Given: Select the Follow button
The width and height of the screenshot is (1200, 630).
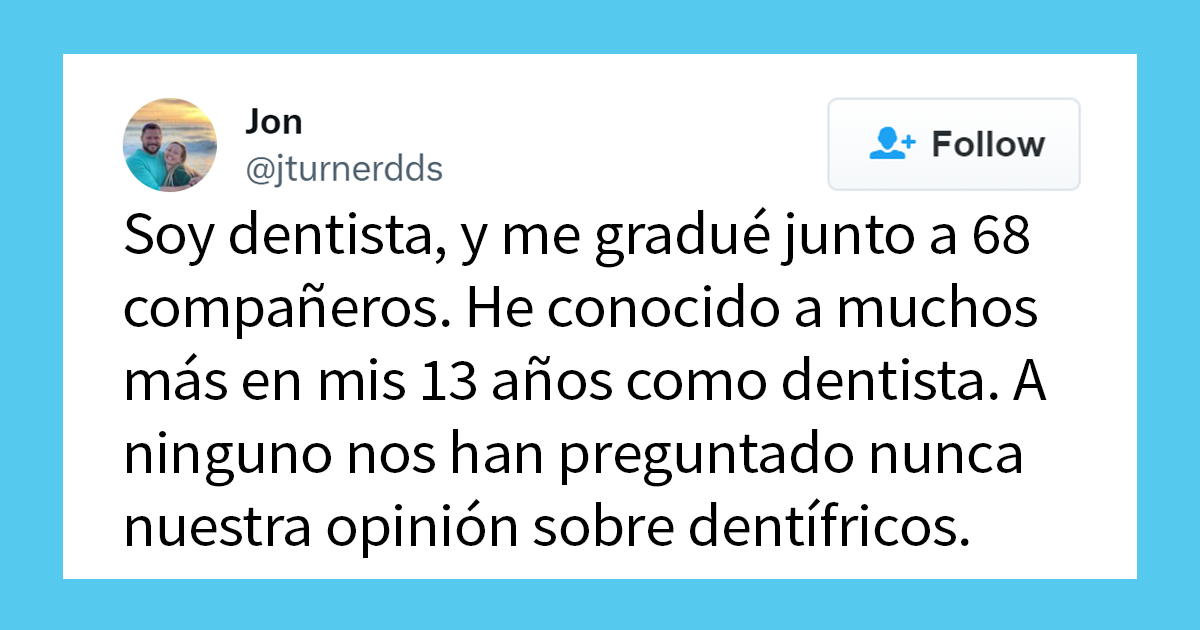Looking at the screenshot, I should 953,144.
